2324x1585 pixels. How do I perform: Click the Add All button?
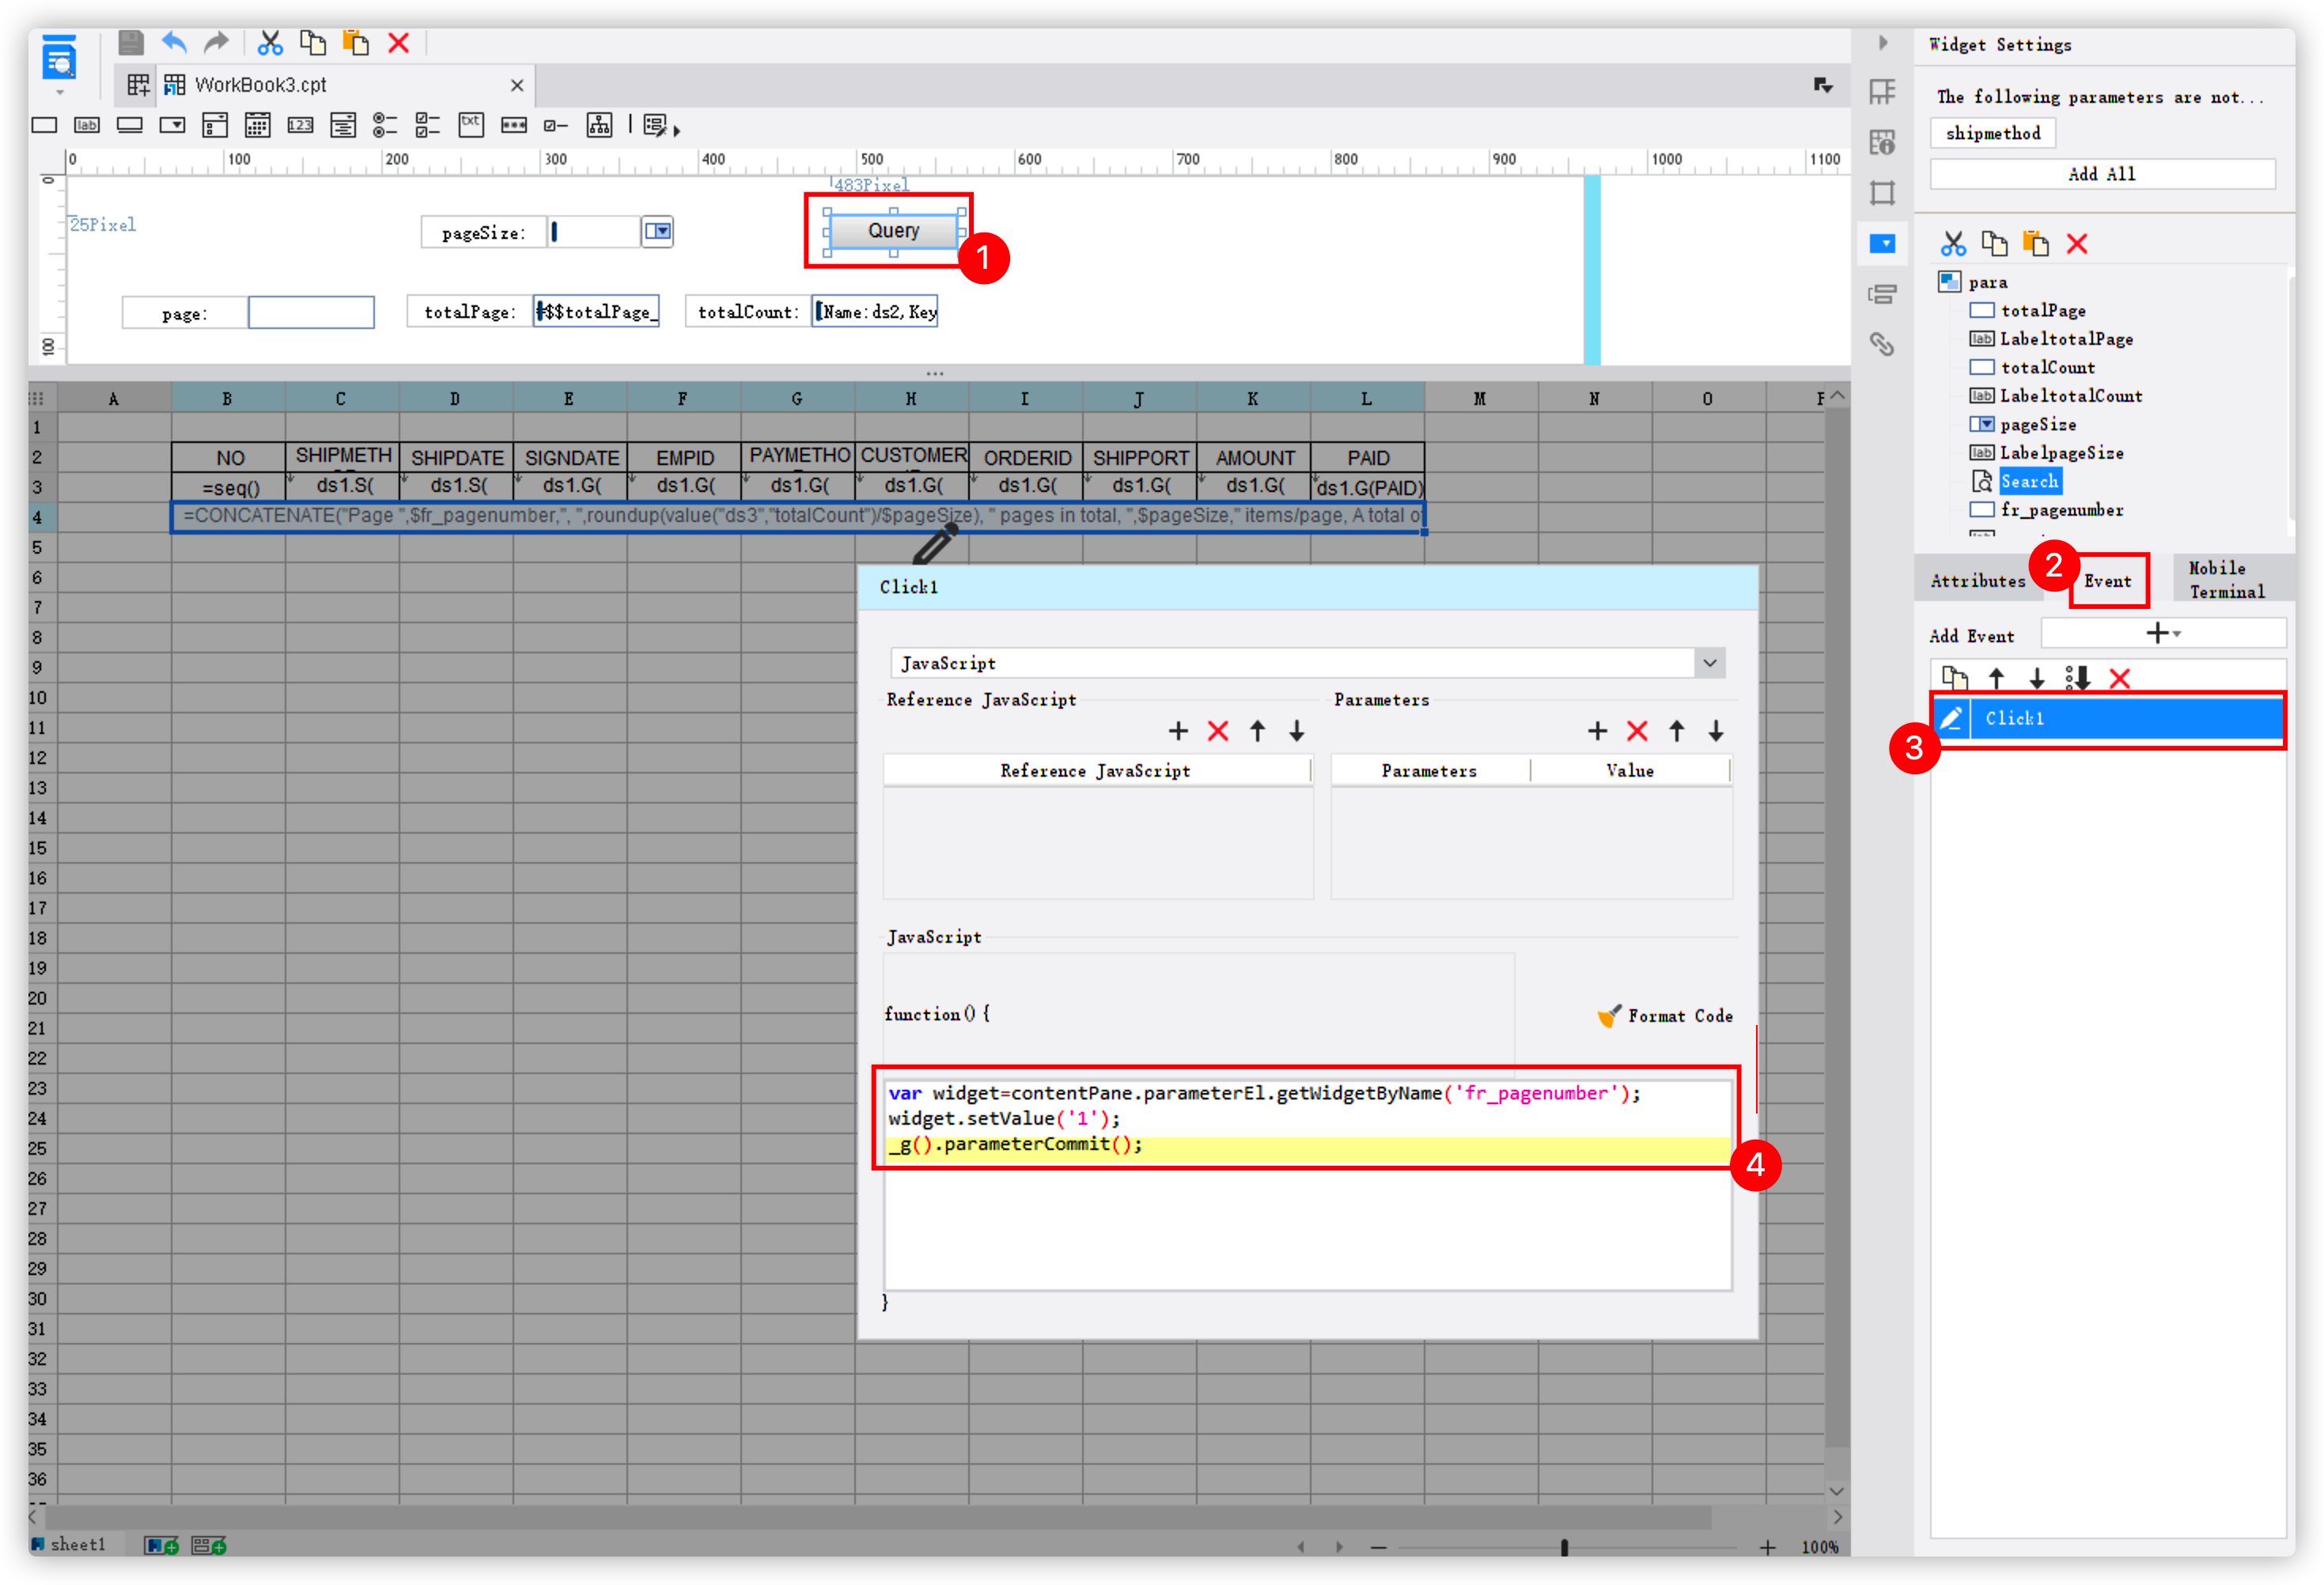pos(2101,173)
